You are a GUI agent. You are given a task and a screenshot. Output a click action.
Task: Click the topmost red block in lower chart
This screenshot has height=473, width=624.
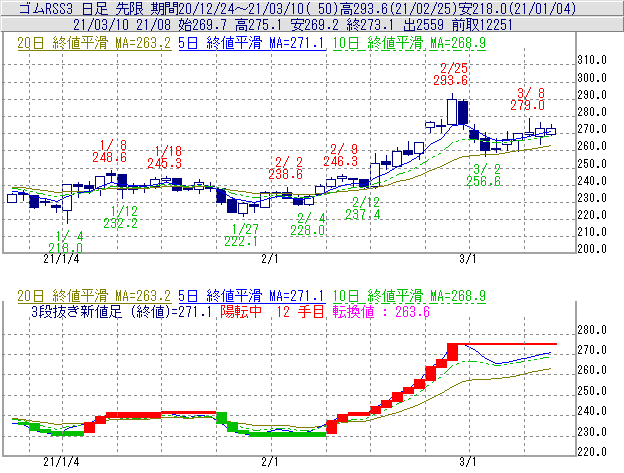[x=452, y=352]
